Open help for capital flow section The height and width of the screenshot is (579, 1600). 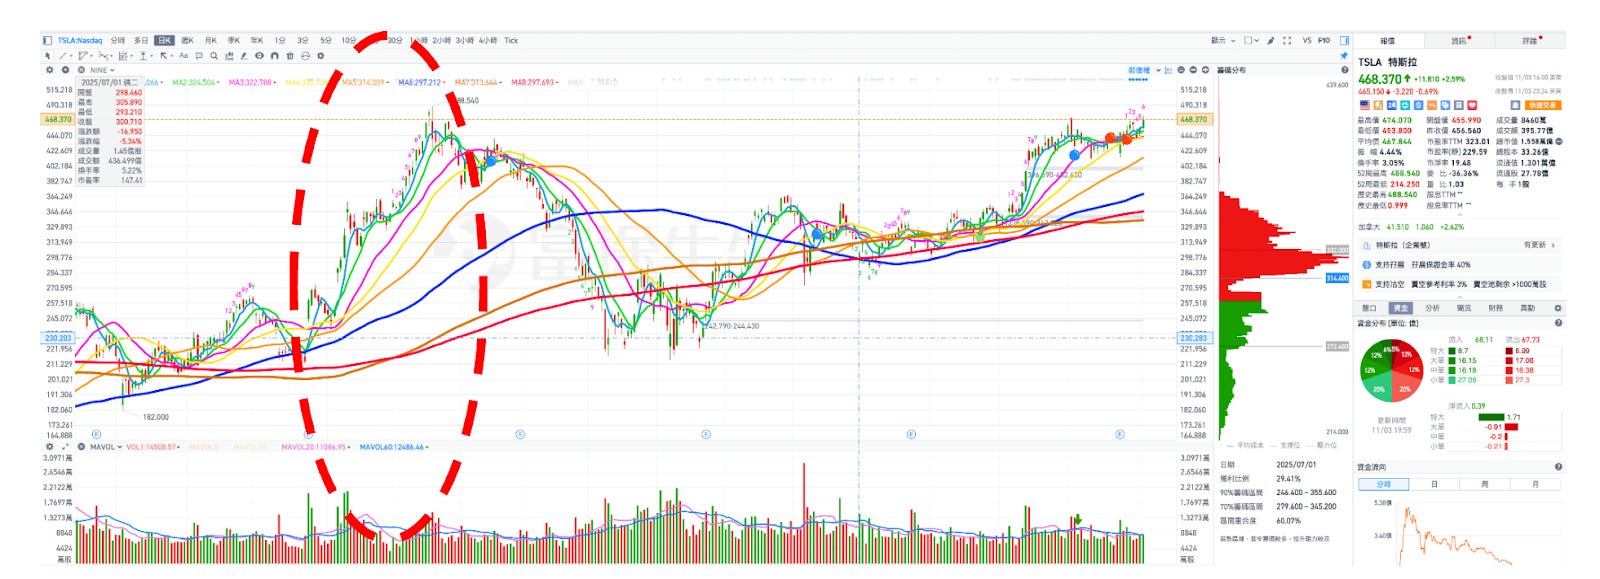point(1558,467)
